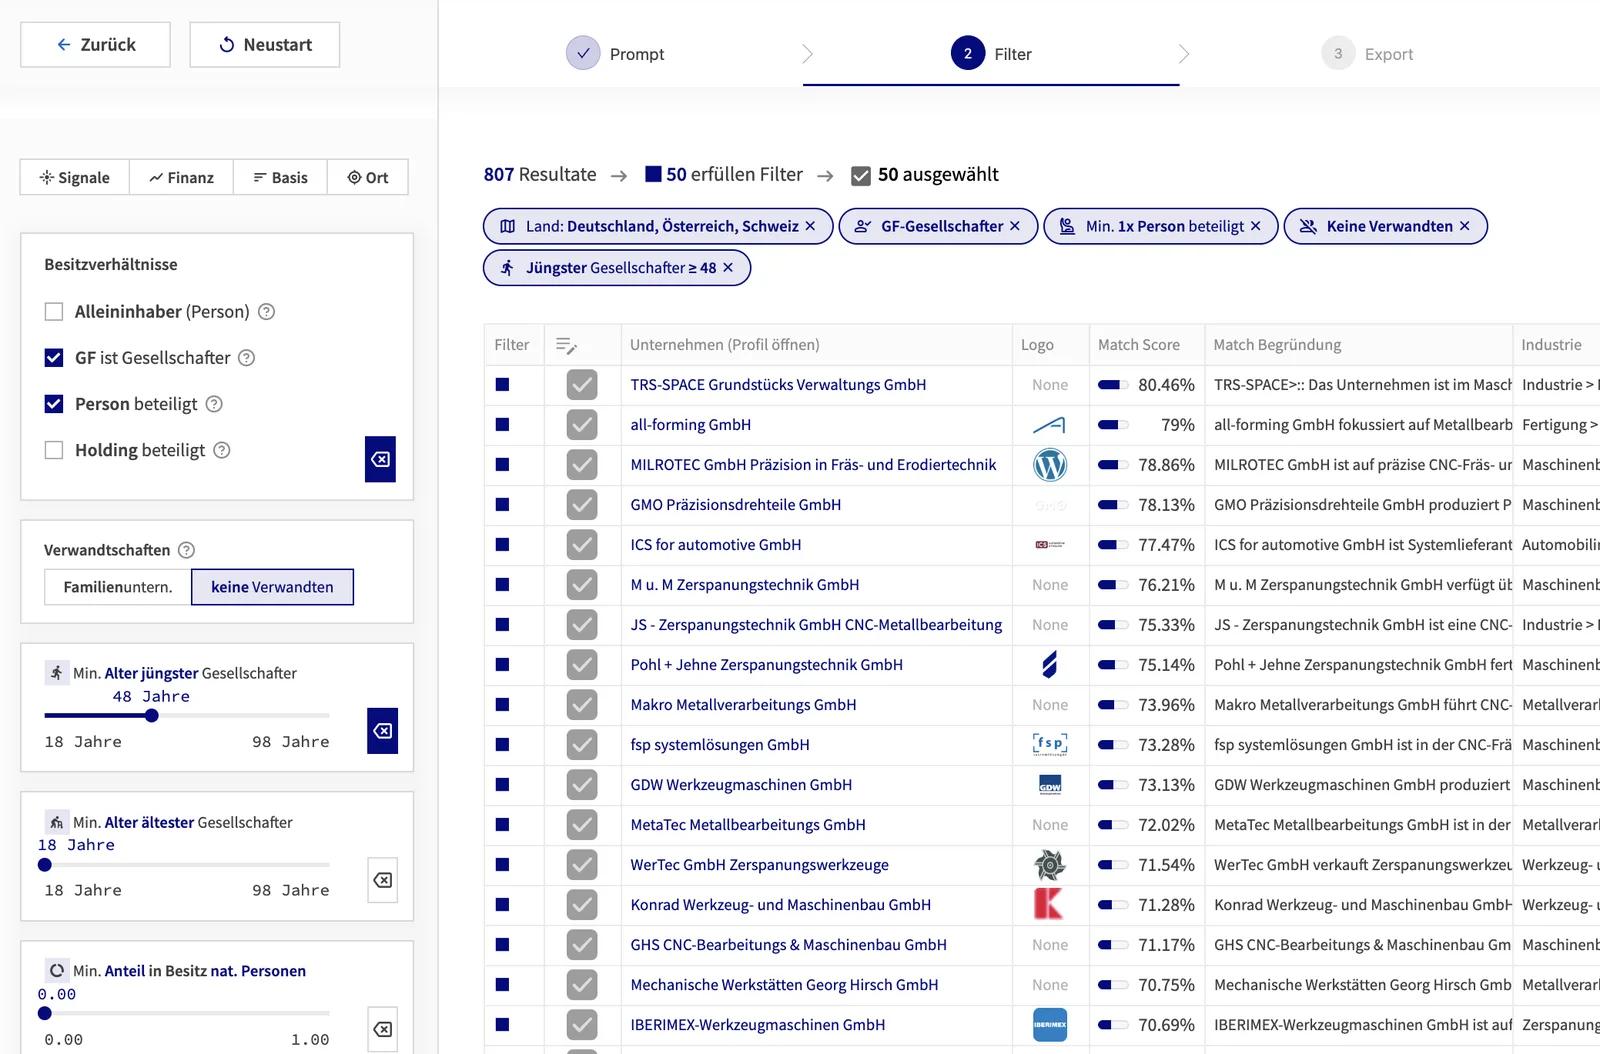Click the youngest shareholder age slider handle

151,715
